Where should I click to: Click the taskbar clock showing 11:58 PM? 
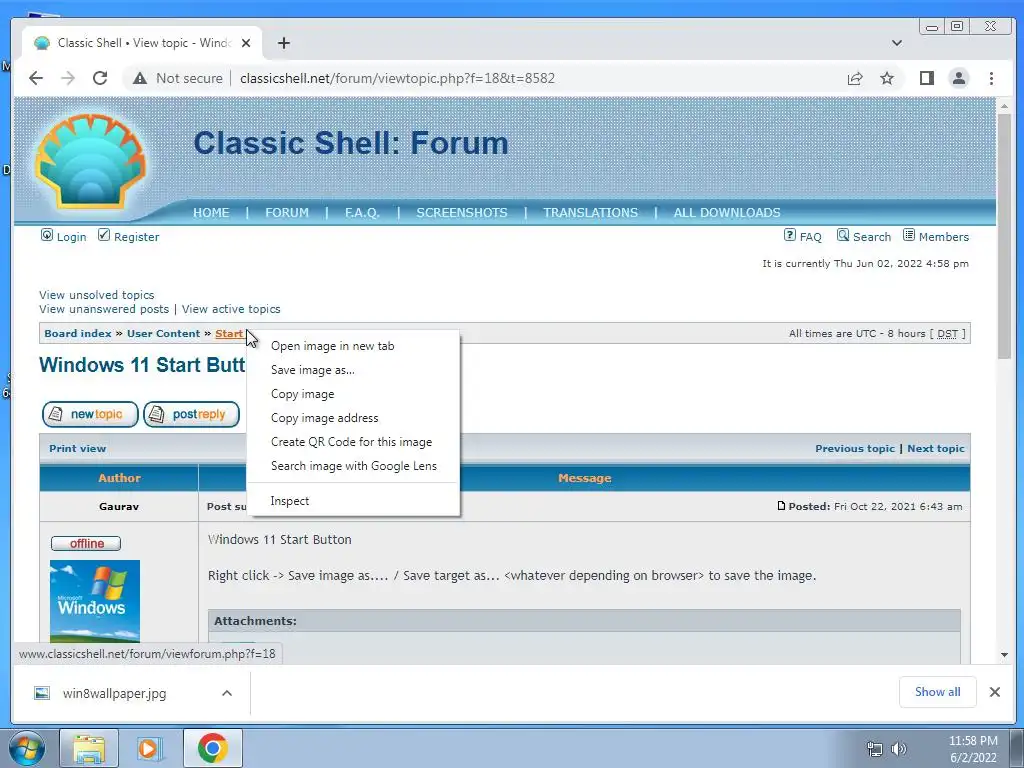point(973,749)
